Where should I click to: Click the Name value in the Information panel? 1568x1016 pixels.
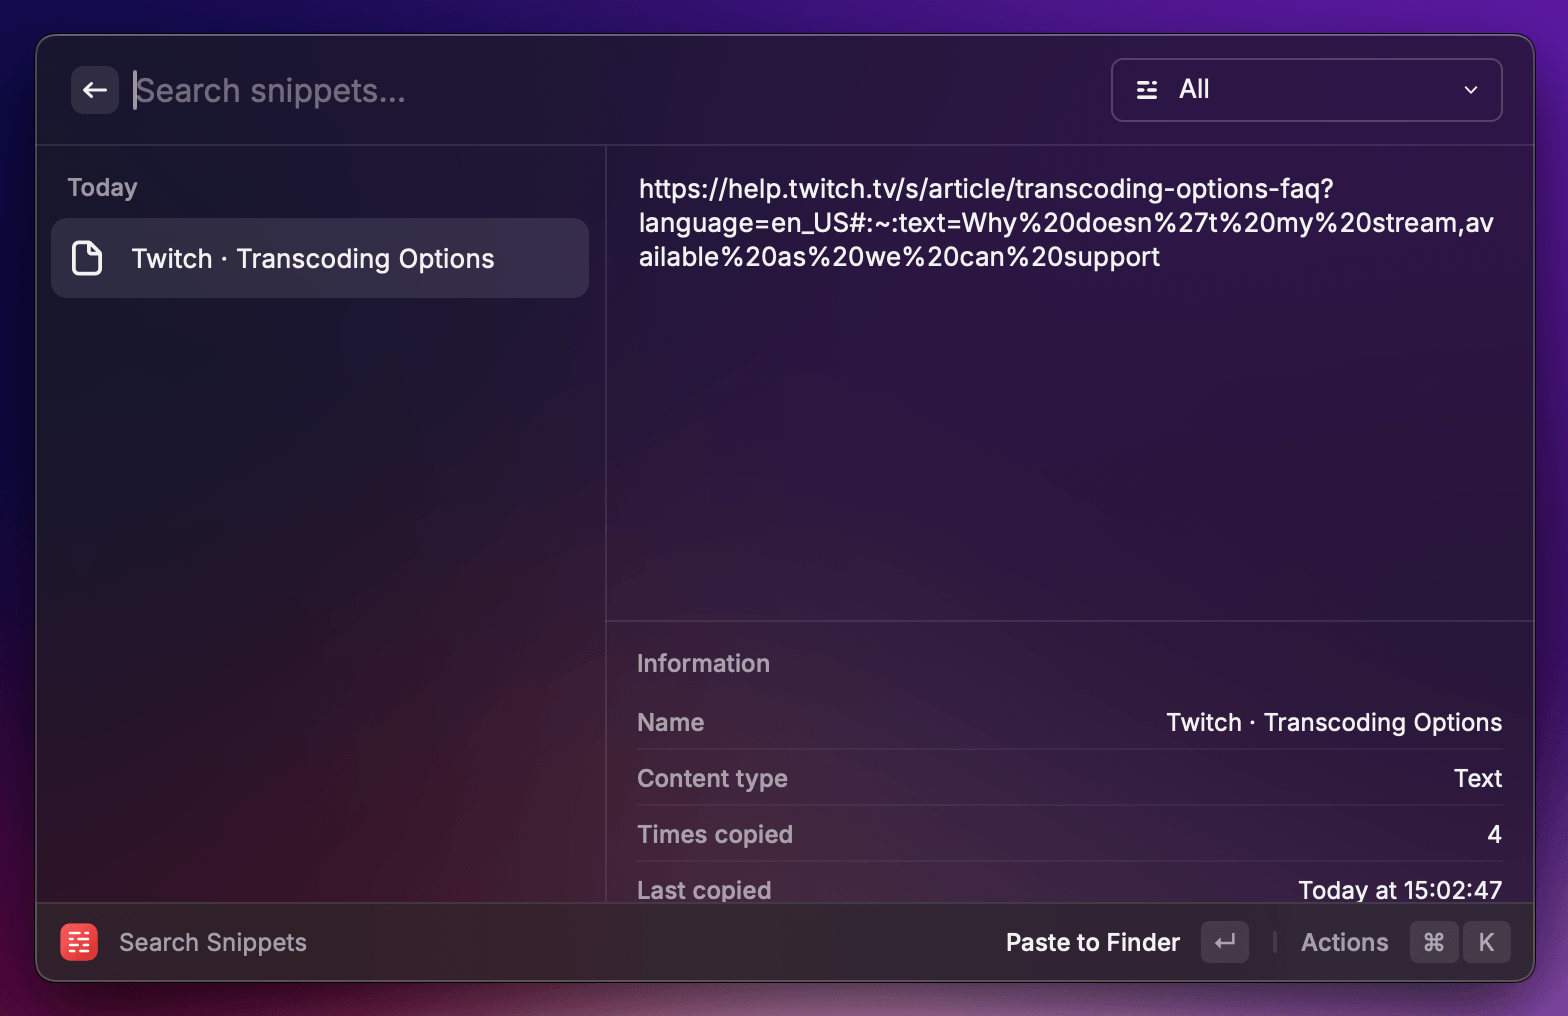1333,722
